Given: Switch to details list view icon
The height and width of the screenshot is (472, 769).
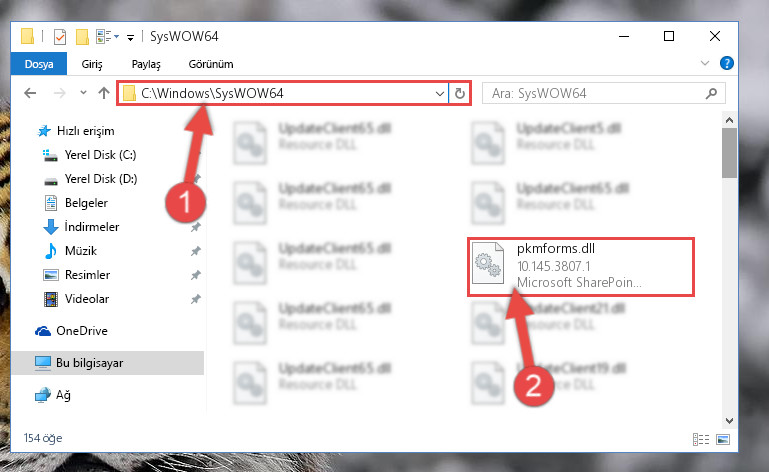Looking at the screenshot, I should pyautogui.click(x=701, y=439).
